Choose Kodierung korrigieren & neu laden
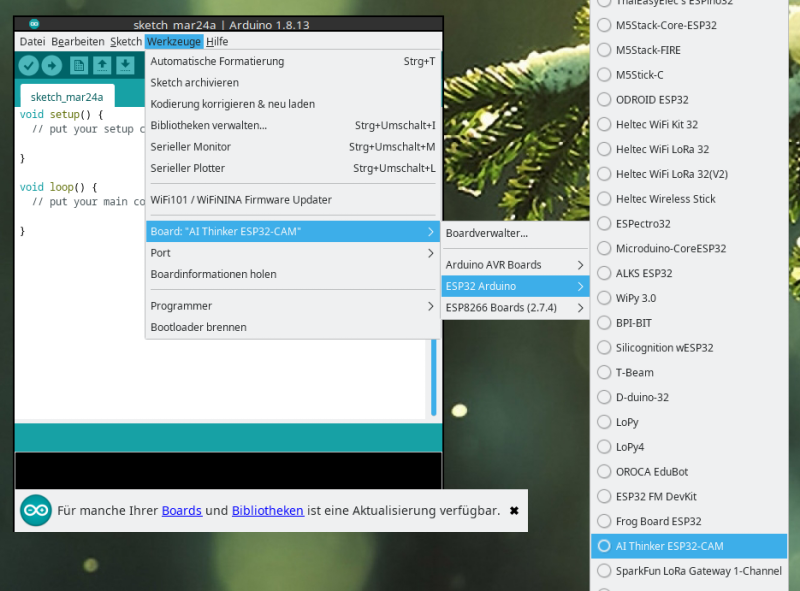This screenshot has height=591, width=800. coord(292,104)
